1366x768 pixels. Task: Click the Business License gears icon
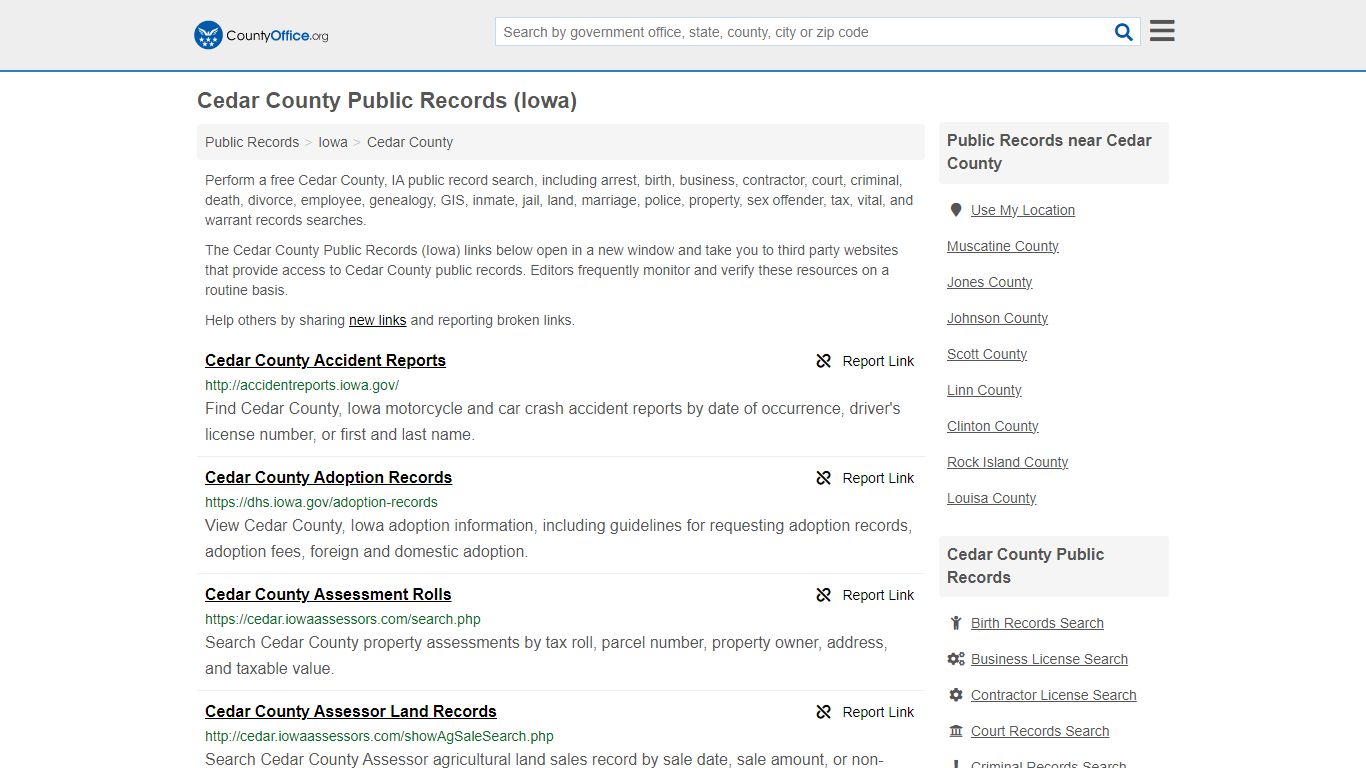pyautogui.click(x=956, y=659)
